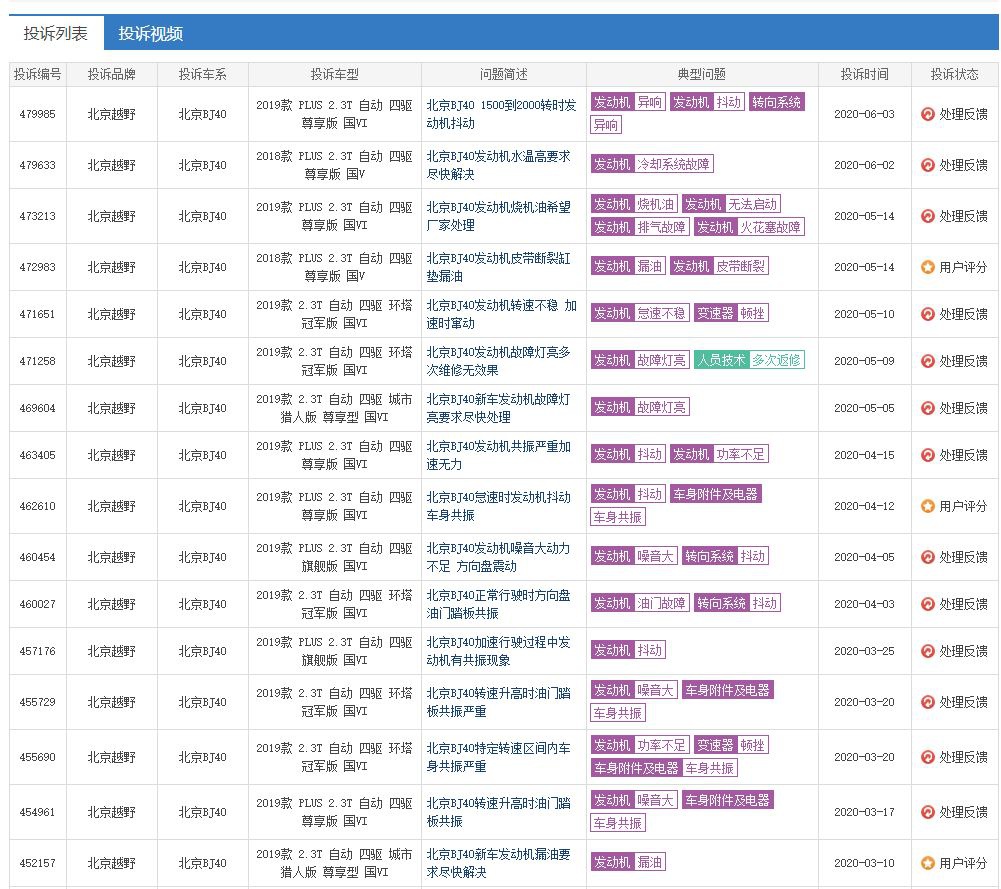
Task: Click status icon for complaint 473213
Action: [x=928, y=216]
